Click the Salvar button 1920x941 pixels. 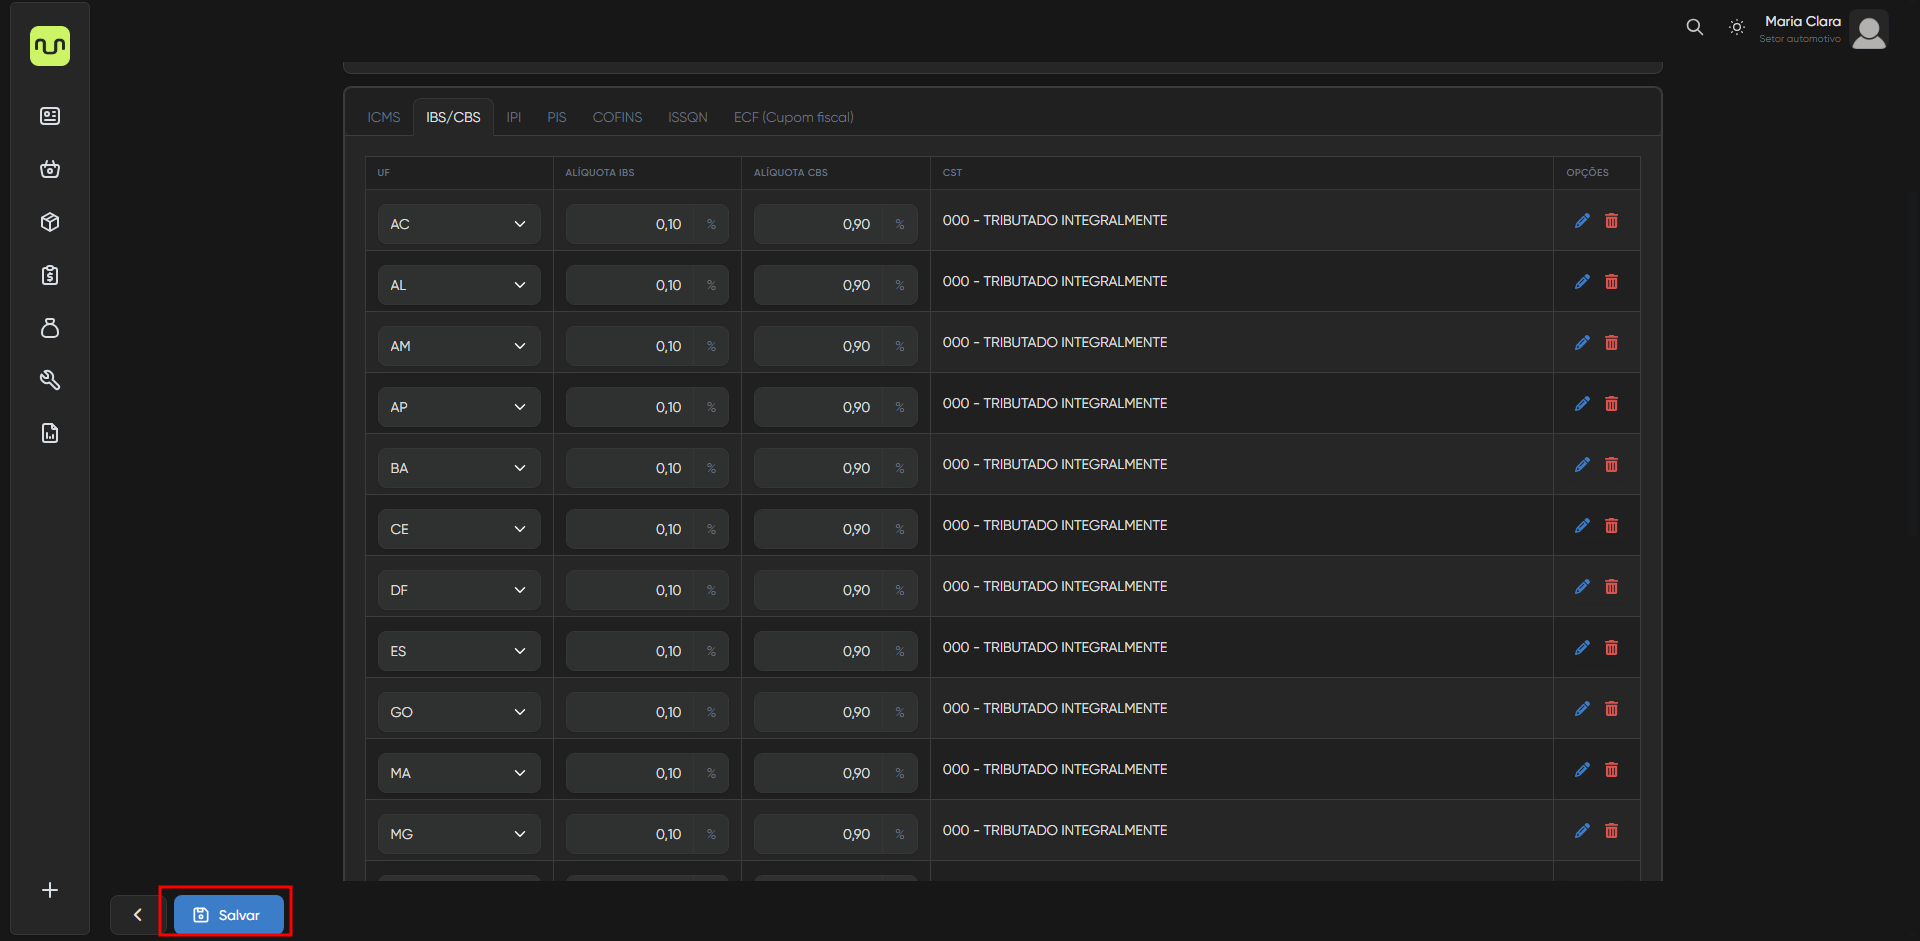(x=228, y=915)
